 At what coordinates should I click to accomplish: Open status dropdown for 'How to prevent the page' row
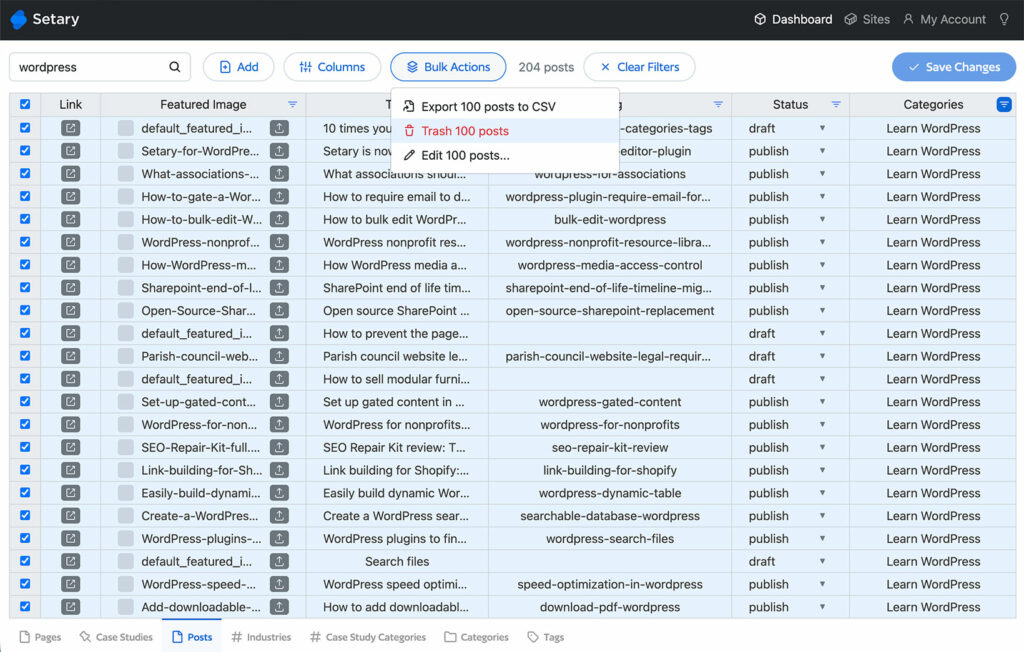pyautogui.click(x=822, y=333)
